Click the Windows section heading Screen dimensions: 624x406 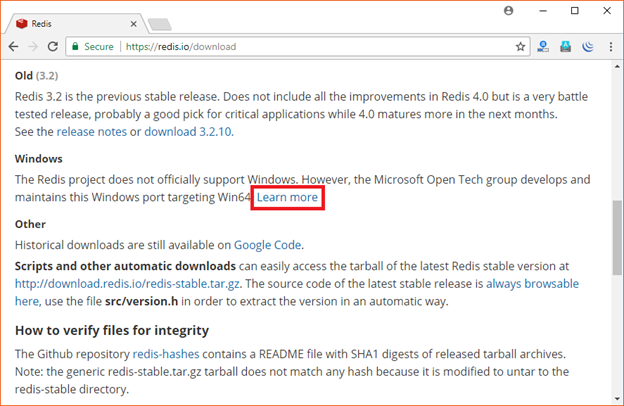click(39, 159)
